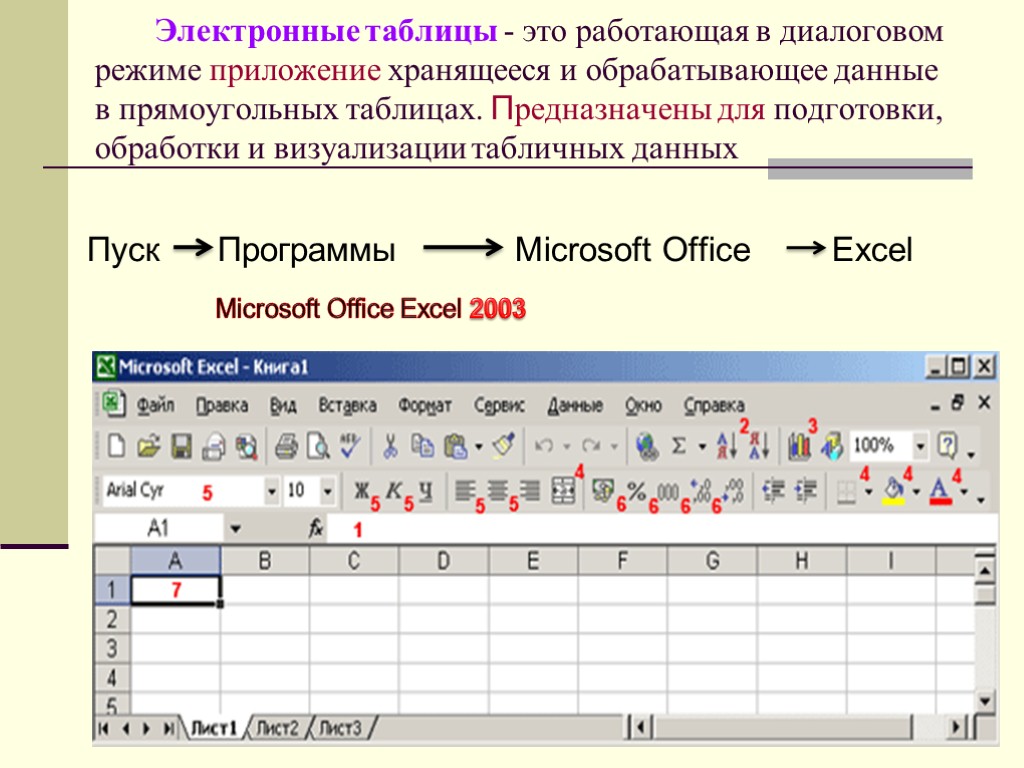This screenshot has height=768, width=1024.
Task: Open Print Preview magnifier page icon
Action: coord(319,447)
